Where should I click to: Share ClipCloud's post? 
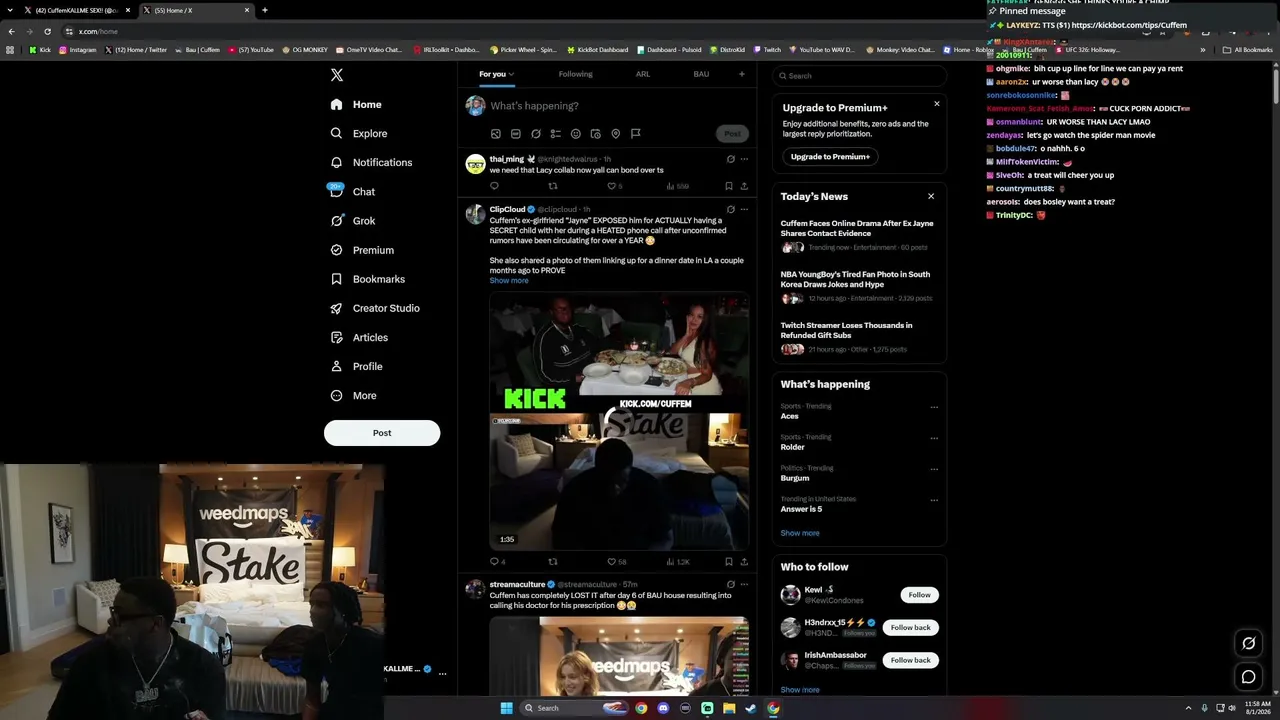[x=744, y=562]
